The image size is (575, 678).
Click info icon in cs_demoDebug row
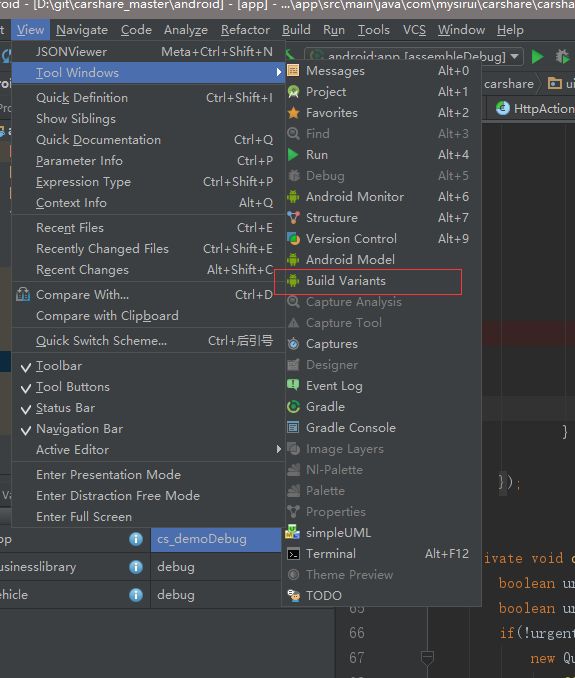coord(136,539)
